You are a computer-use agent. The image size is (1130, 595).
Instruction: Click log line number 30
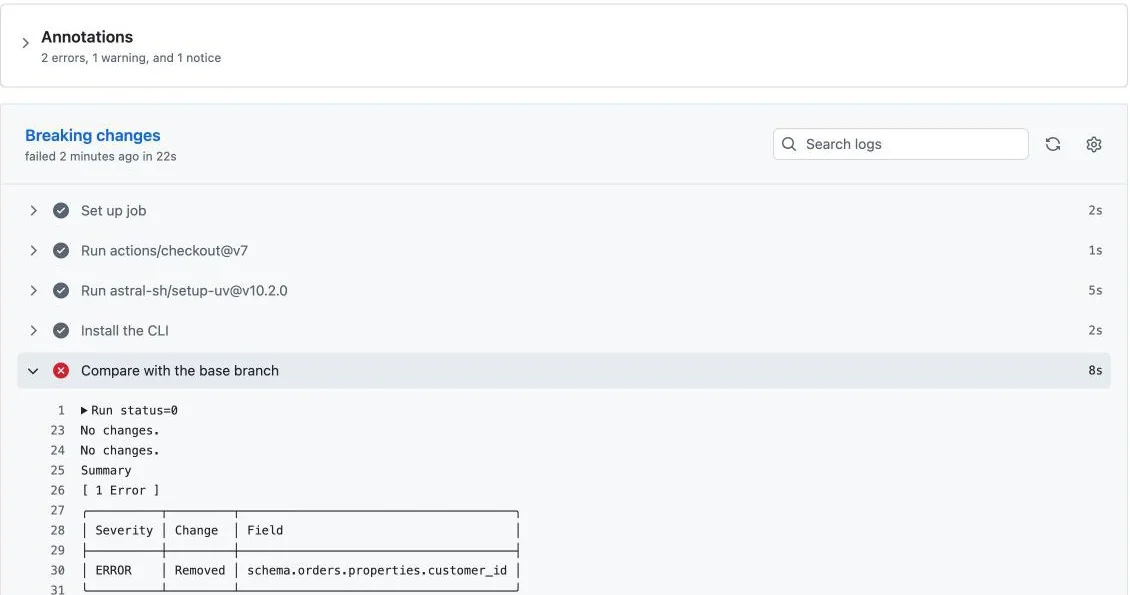point(58,571)
